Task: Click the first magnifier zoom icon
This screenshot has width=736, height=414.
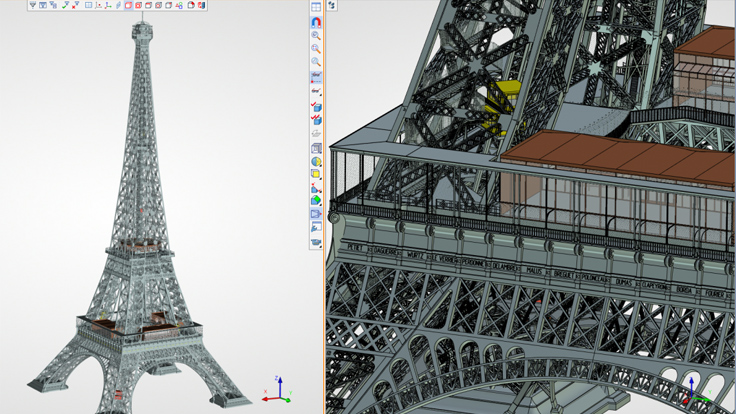Action: click(316, 35)
